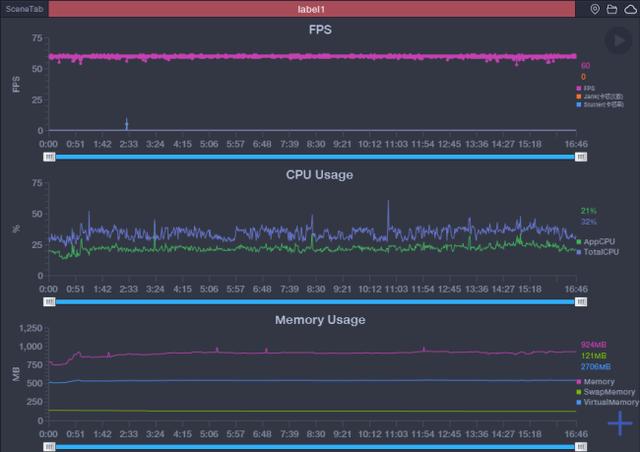Open the SceneTab tab

tap(24, 9)
